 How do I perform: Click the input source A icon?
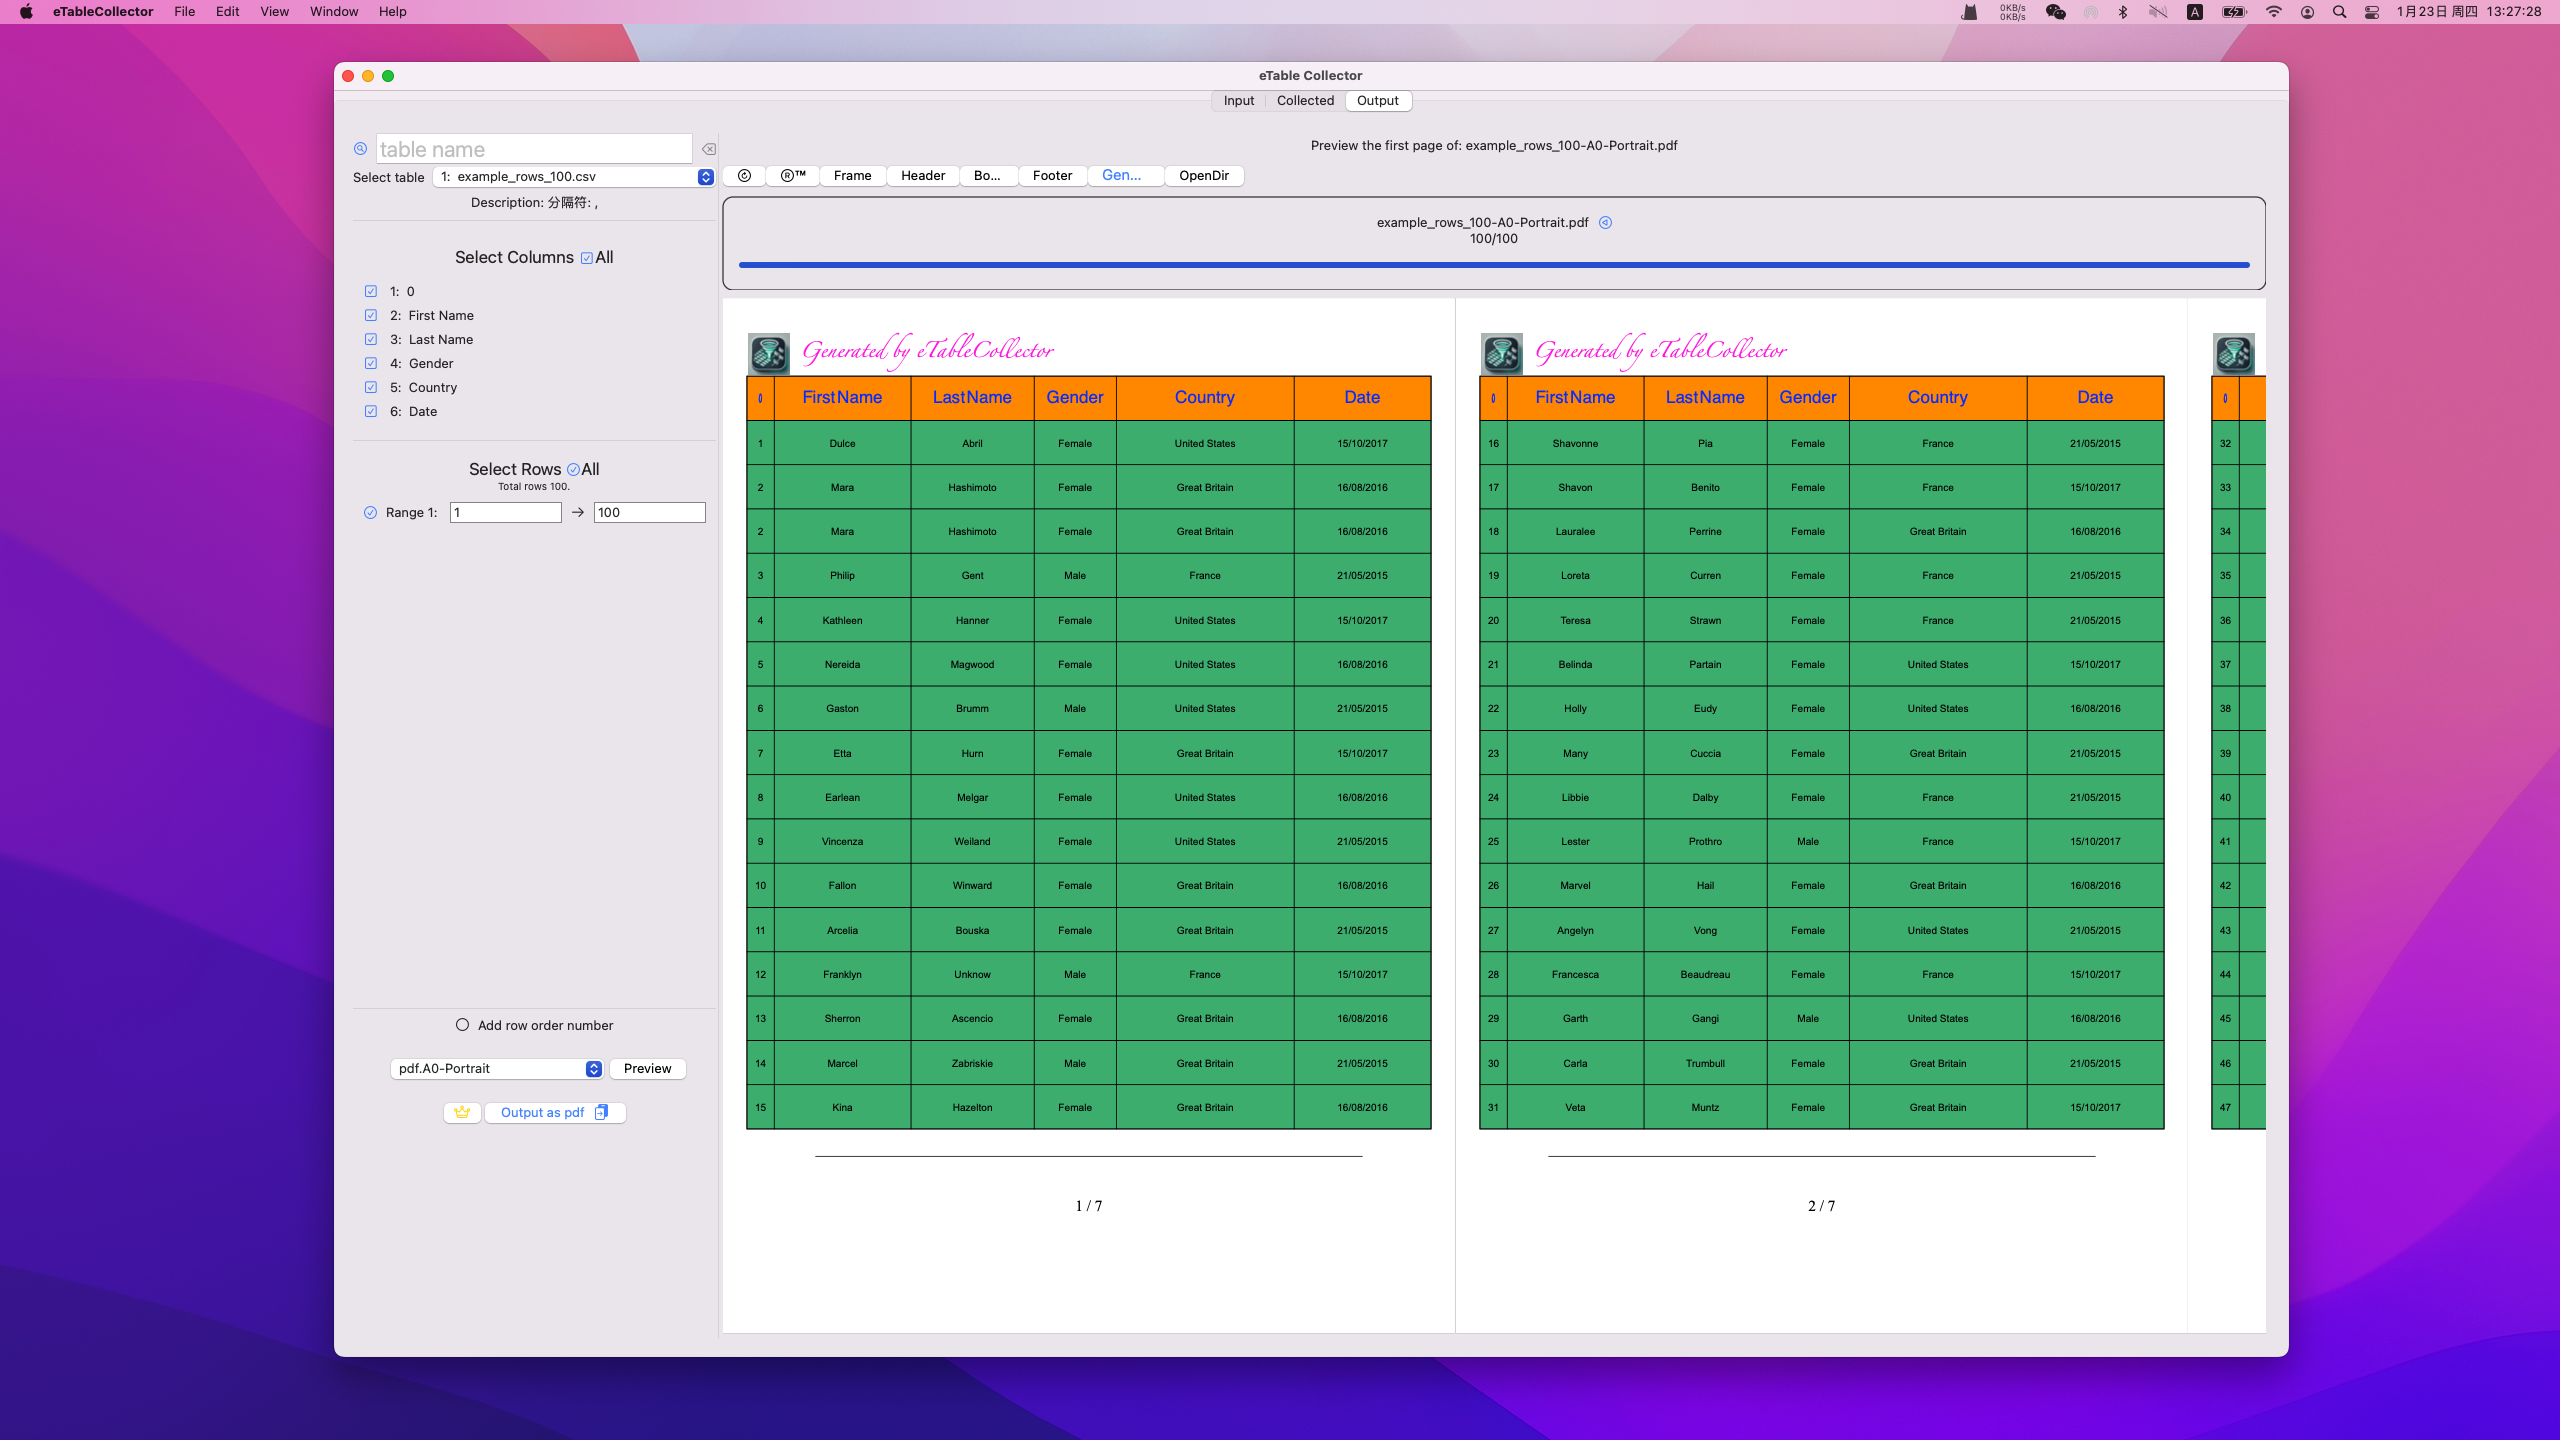coord(2195,12)
